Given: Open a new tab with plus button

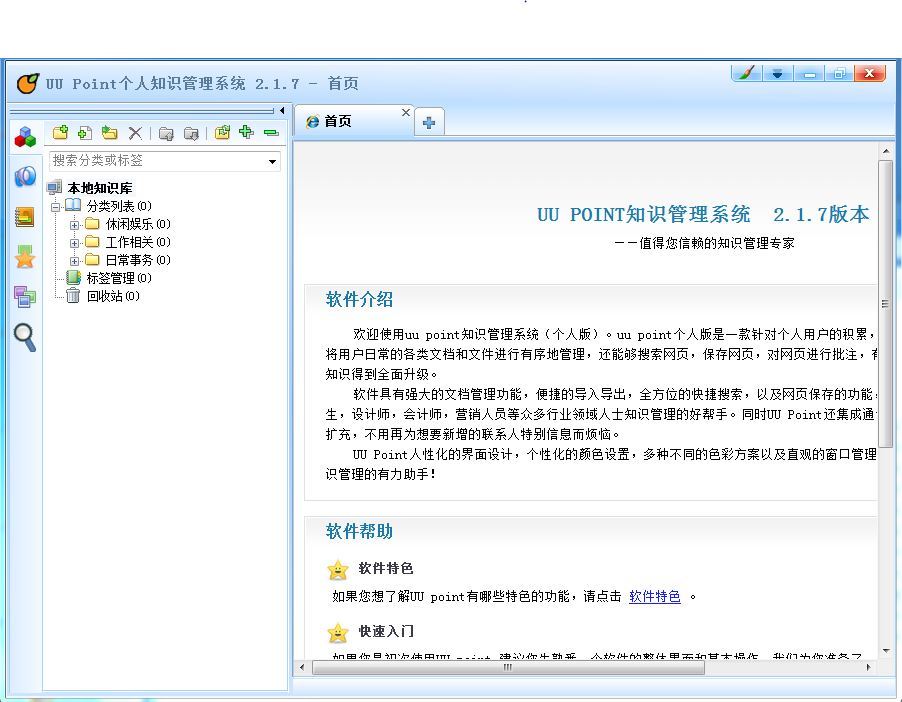Looking at the screenshot, I should tap(429, 122).
